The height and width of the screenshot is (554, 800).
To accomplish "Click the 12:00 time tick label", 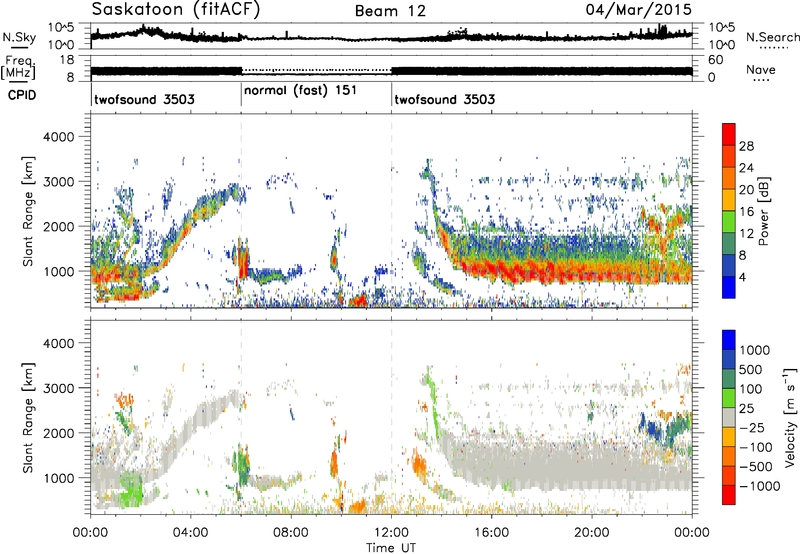I will click(x=391, y=533).
